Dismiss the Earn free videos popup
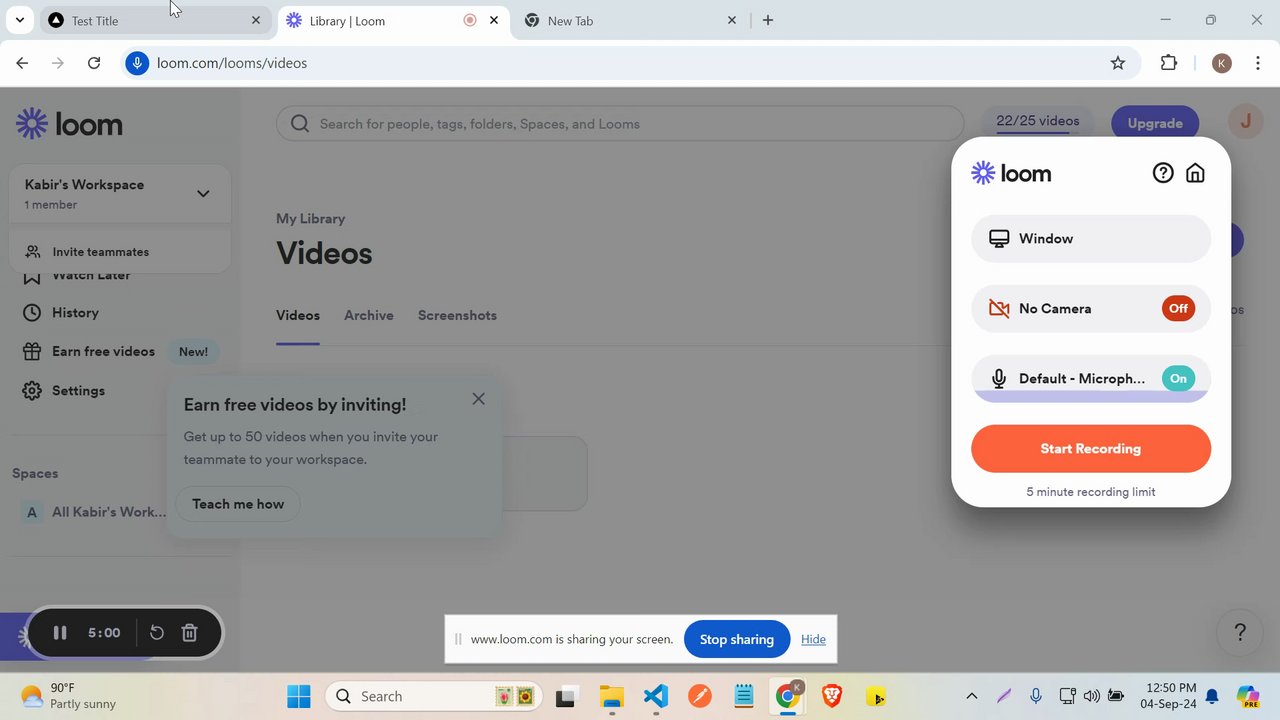This screenshot has height=720, width=1280. tap(478, 399)
